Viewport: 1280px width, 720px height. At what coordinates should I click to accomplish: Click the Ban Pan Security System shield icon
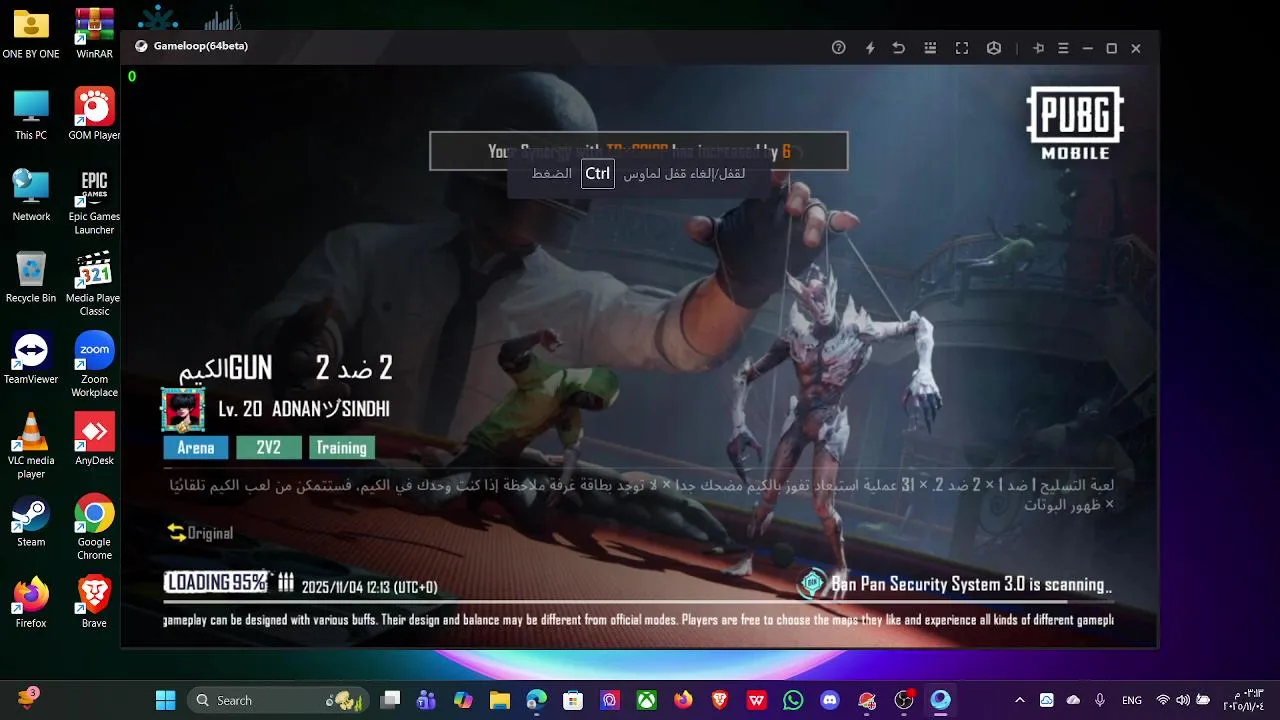click(x=812, y=584)
